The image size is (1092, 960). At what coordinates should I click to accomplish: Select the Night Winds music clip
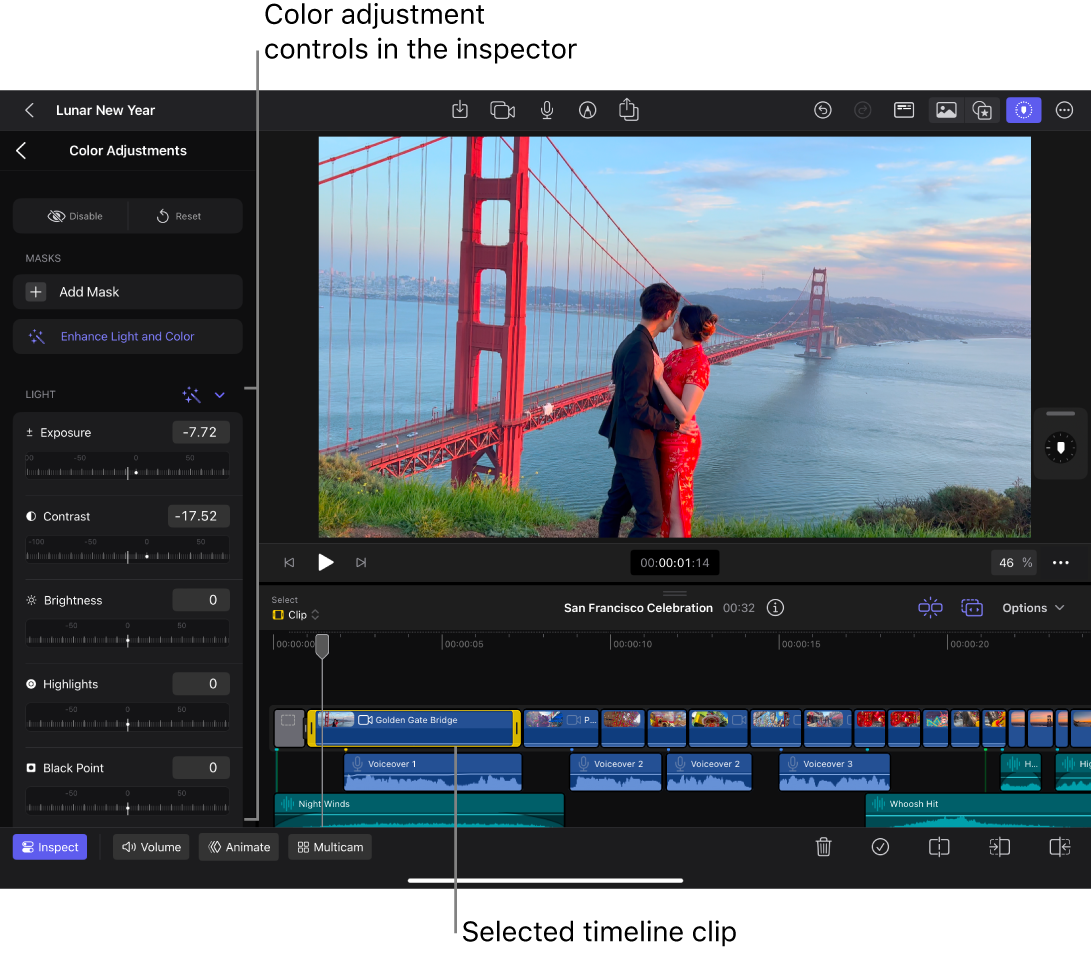[419, 810]
